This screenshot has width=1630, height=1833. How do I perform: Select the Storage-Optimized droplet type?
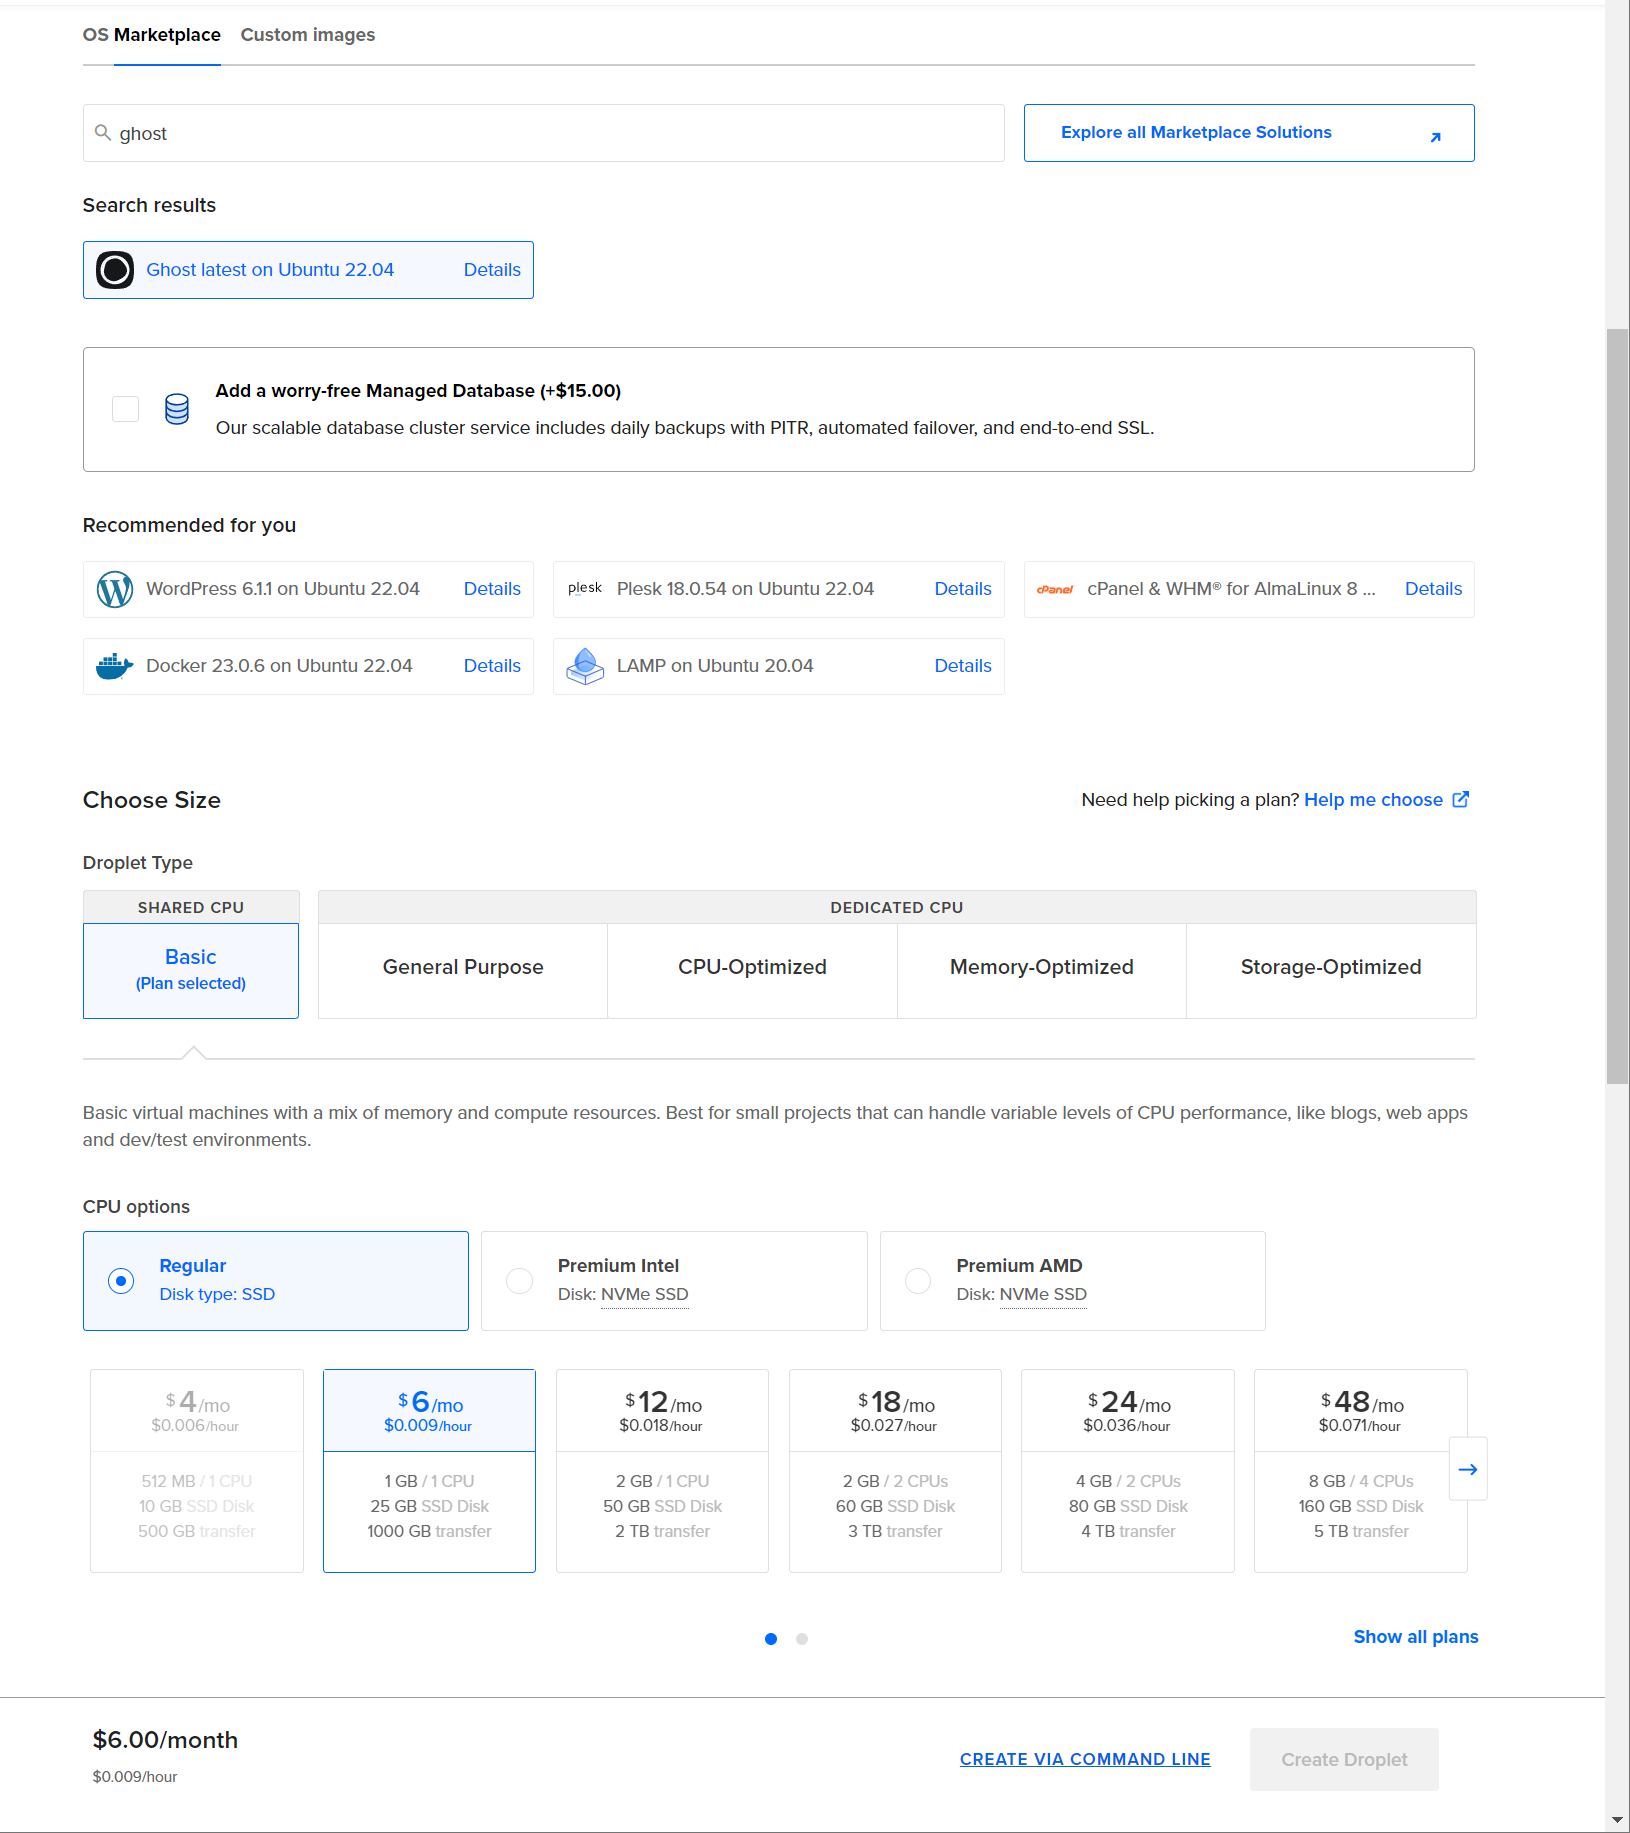point(1330,967)
